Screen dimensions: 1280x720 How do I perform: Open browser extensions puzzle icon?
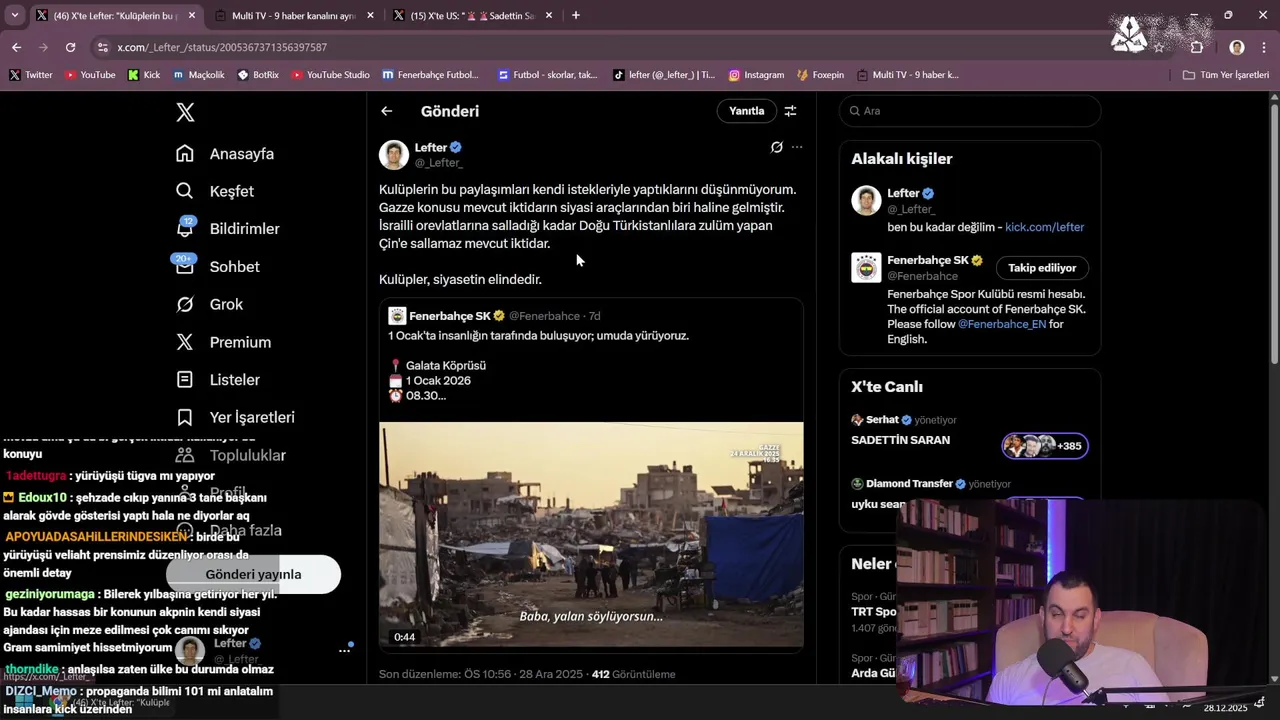pyautogui.click(x=1197, y=47)
